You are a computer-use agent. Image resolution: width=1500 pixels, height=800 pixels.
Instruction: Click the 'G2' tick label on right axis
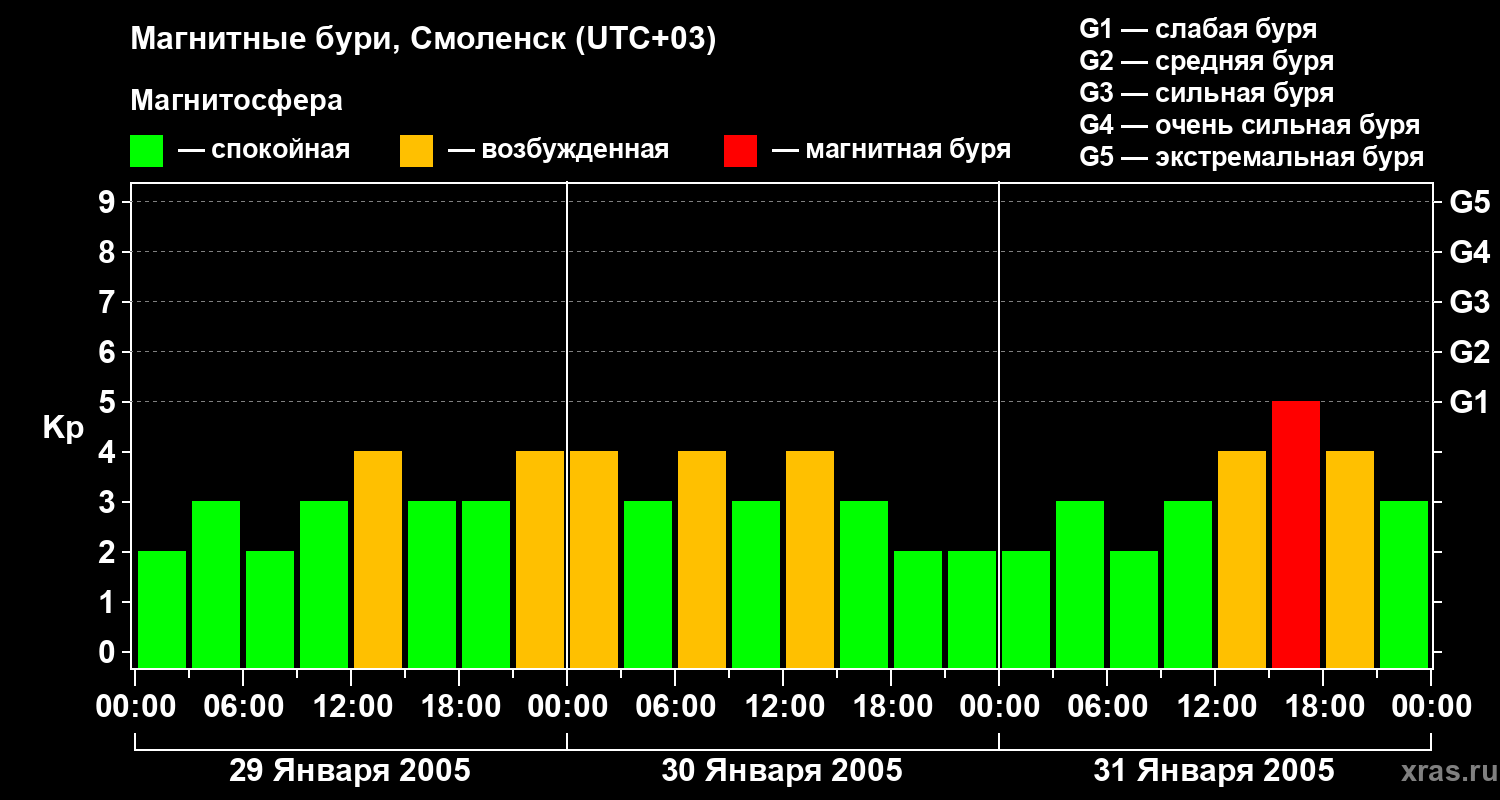pos(1469,352)
